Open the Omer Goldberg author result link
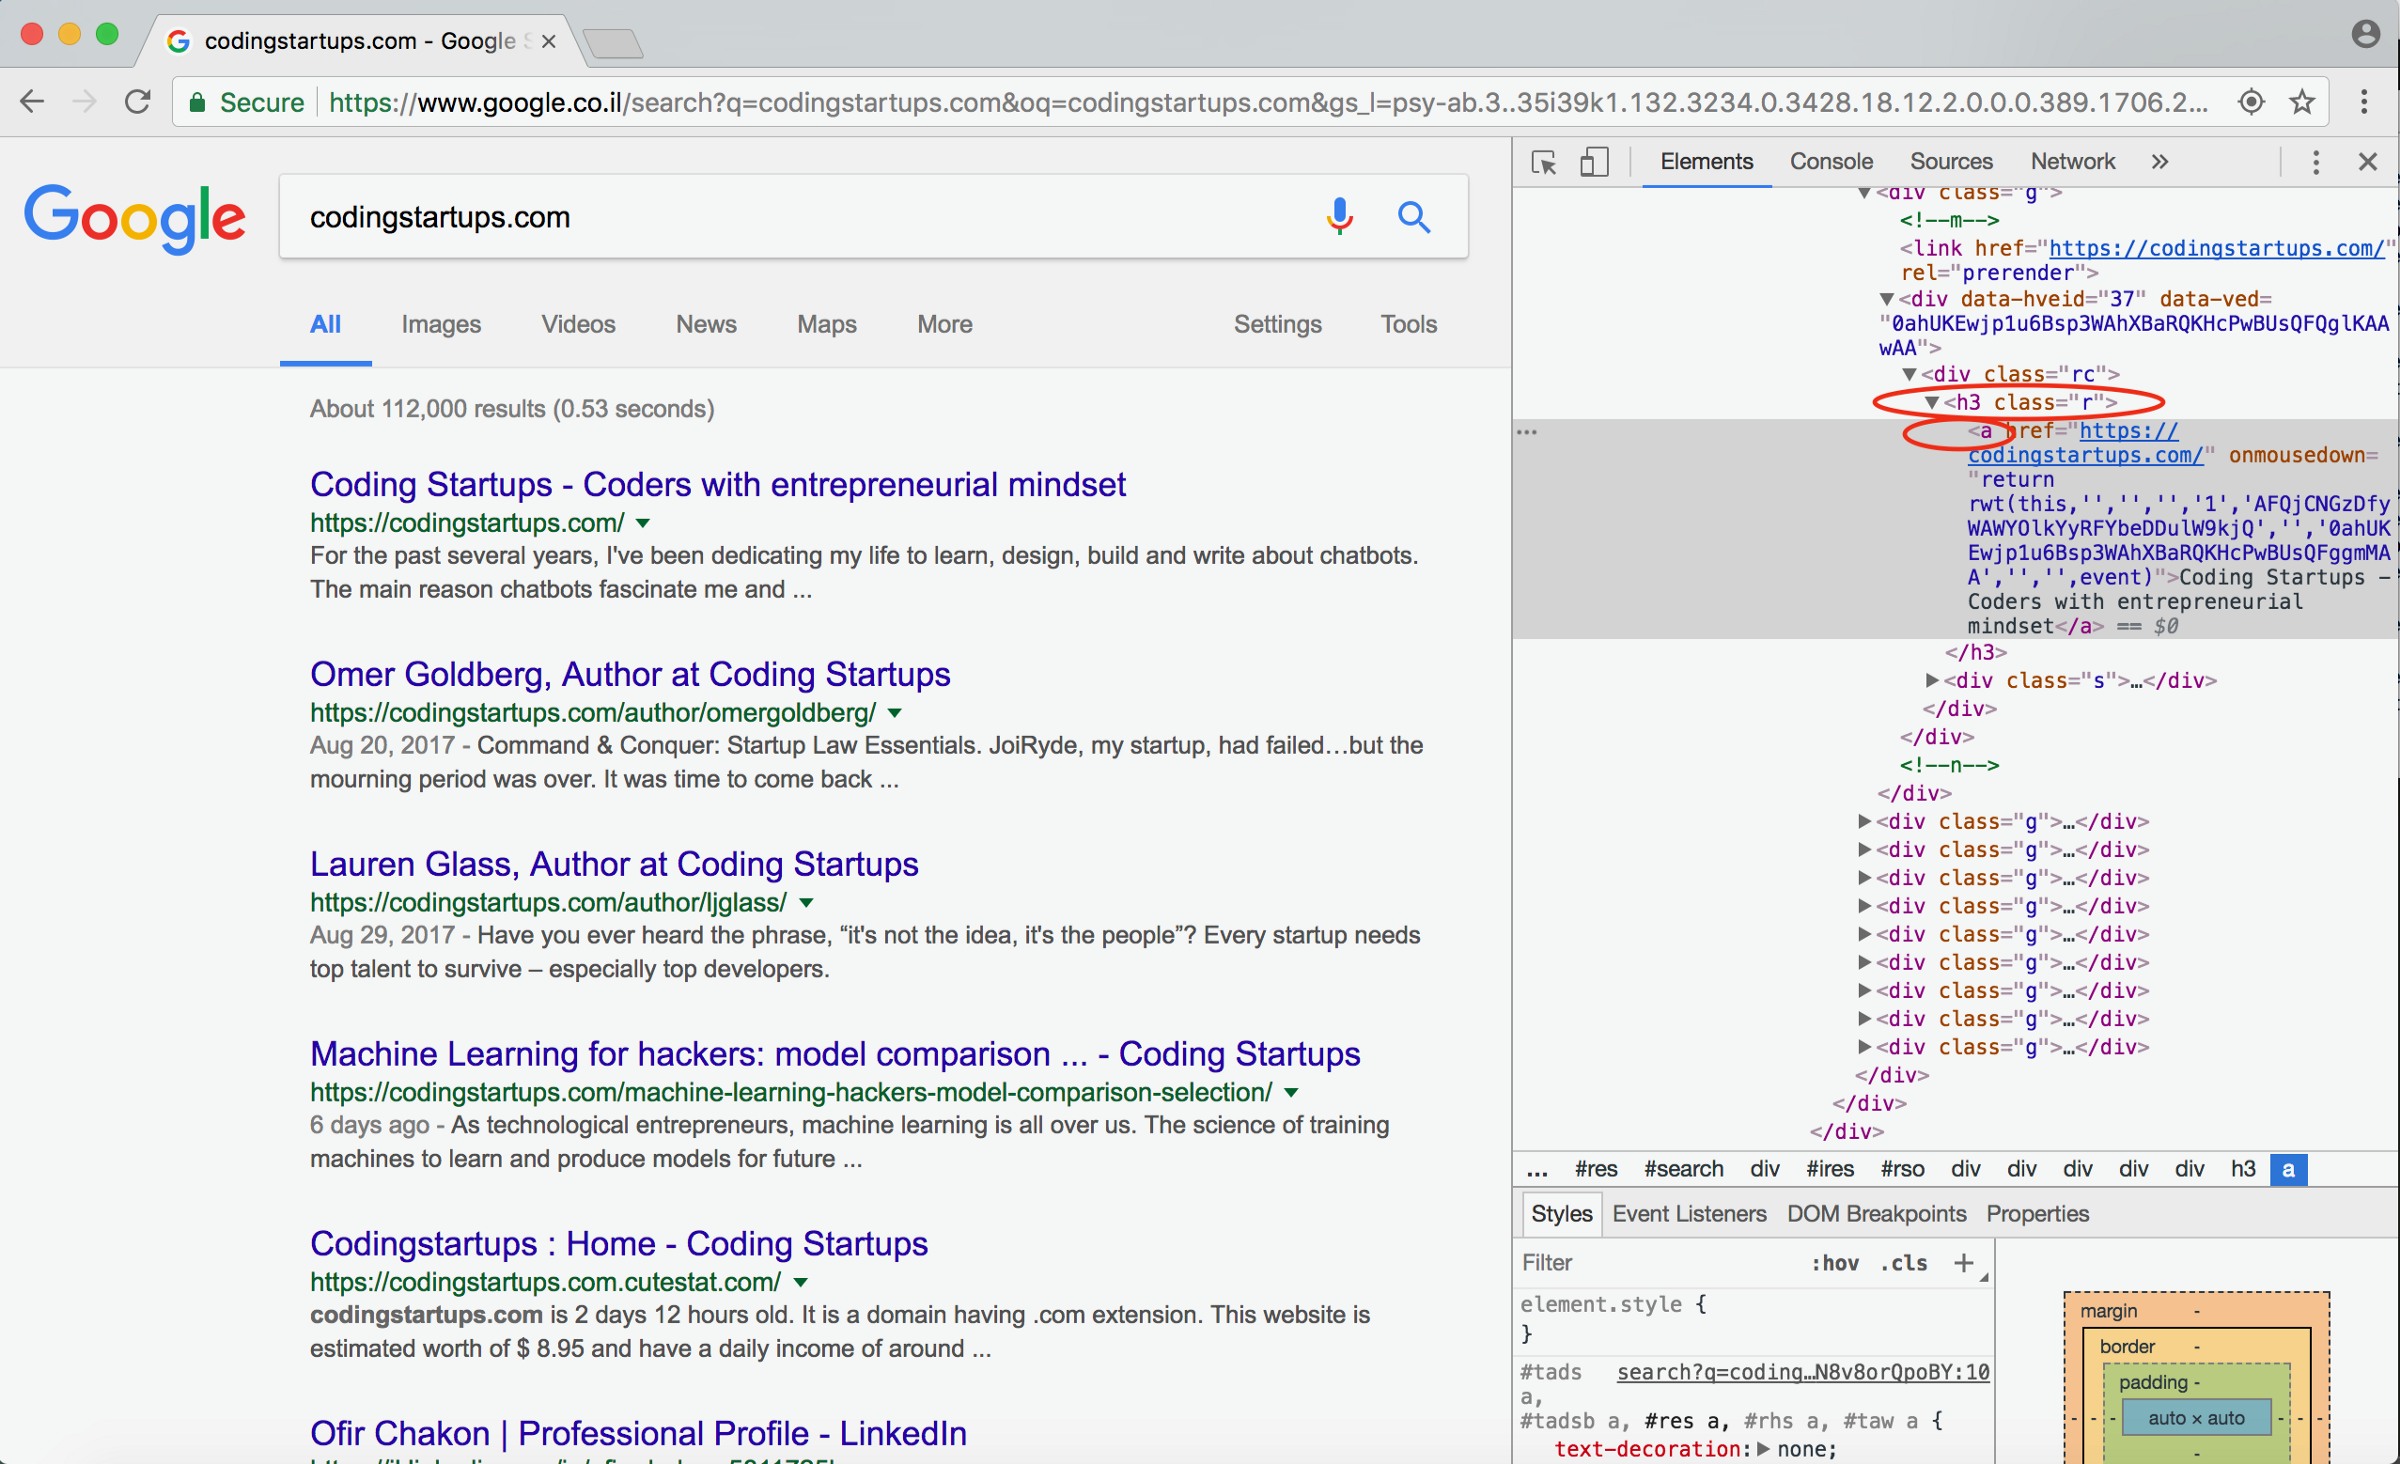This screenshot has height=1464, width=2400. 629,674
